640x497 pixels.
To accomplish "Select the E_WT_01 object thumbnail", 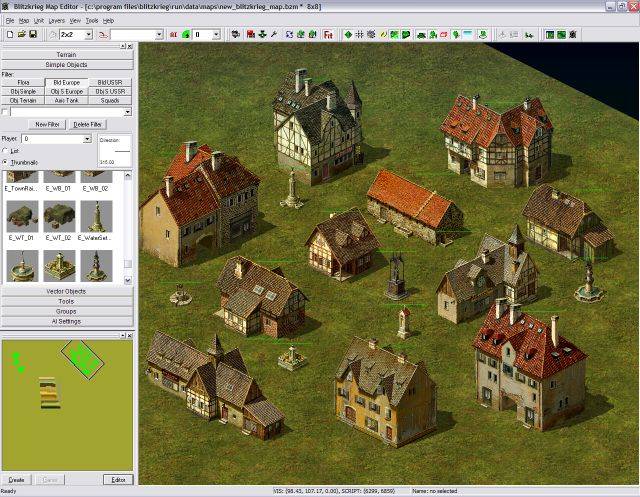I will click(21, 215).
